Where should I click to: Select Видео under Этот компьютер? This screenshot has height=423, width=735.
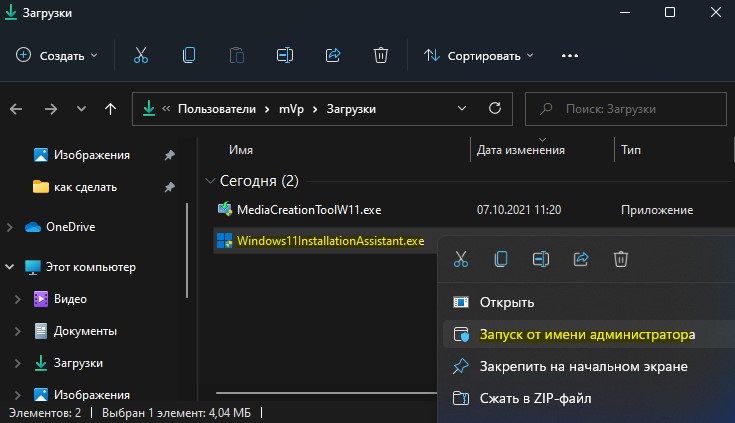point(70,299)
